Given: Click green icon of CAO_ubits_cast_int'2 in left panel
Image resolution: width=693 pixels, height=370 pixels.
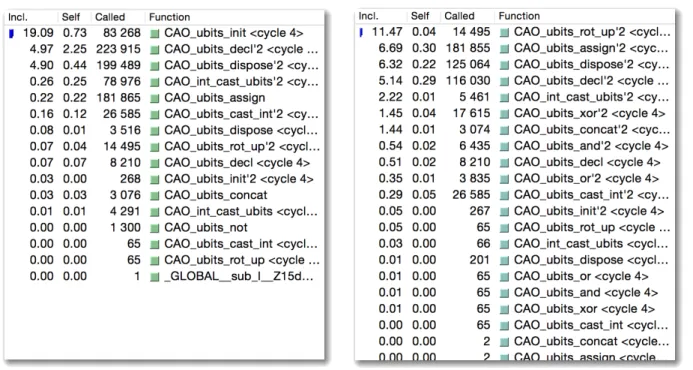Looking at the screenshot, I should click(155, 115).
